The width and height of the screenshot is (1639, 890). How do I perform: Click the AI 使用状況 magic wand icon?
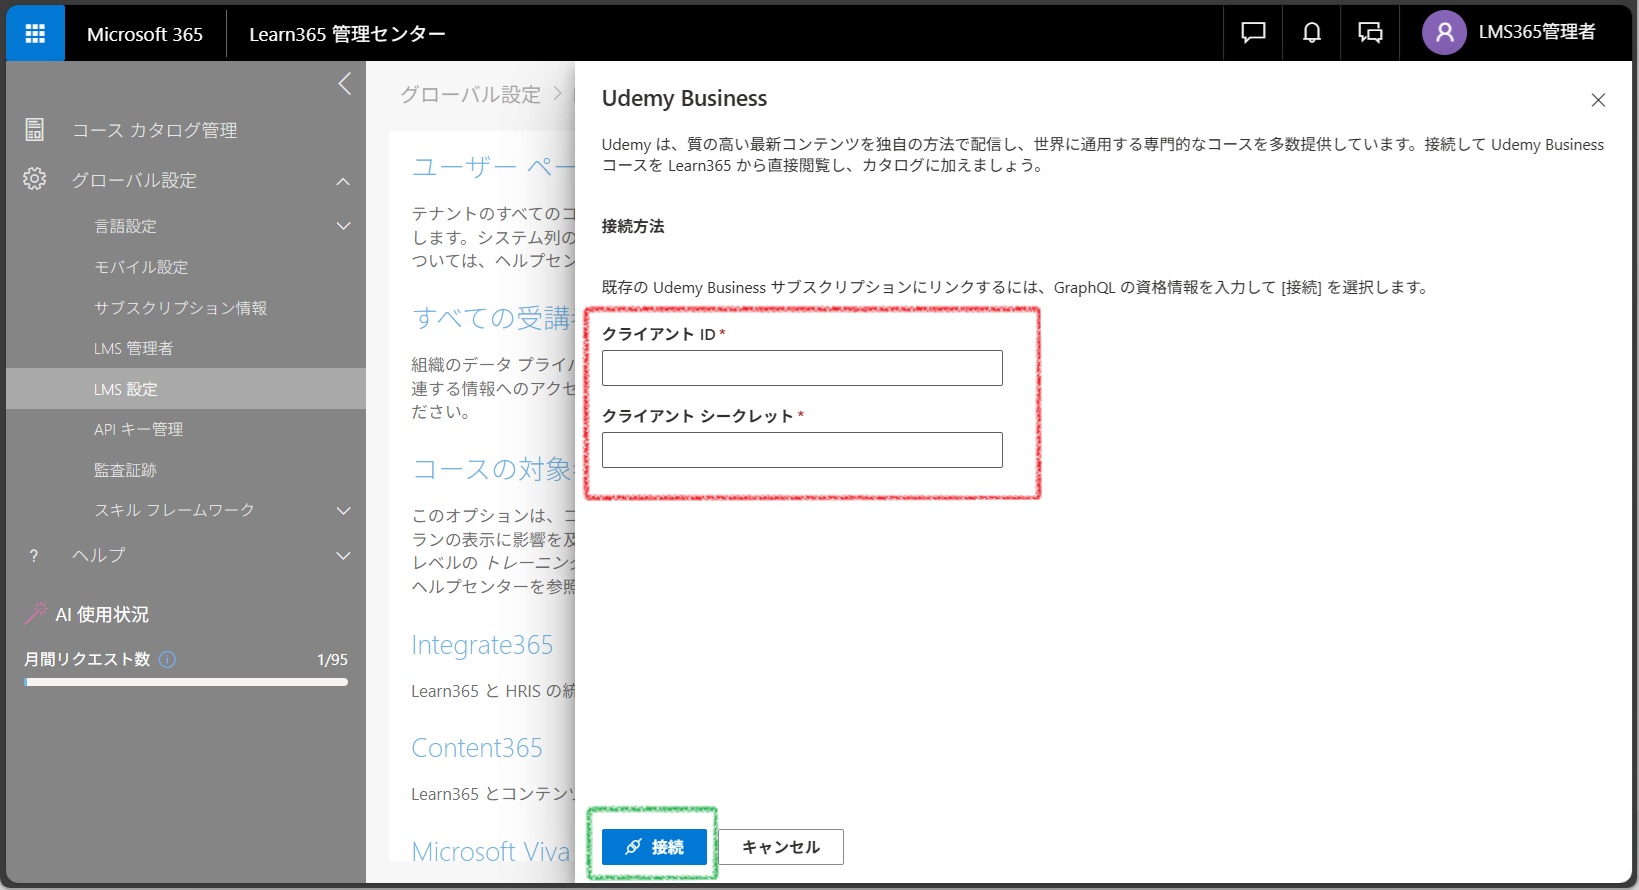click(36, 613)
